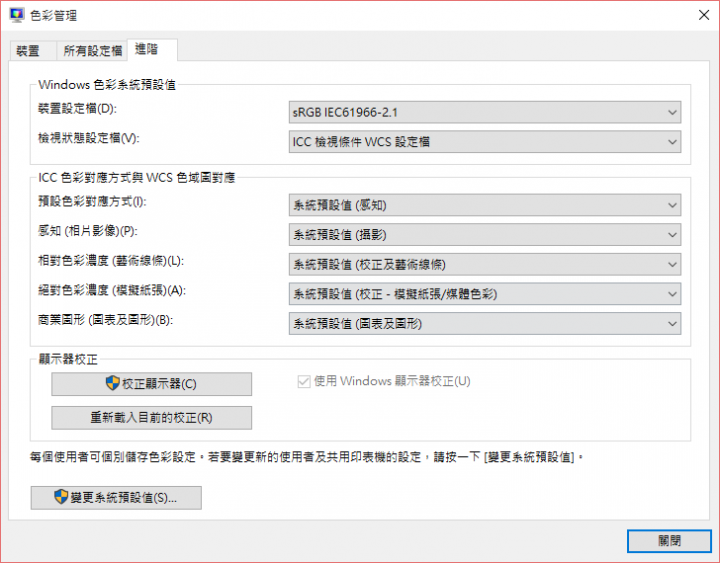Click the 裝置設定檔(D): label
This screenshot has width=720, height=563.
point(77,109)
